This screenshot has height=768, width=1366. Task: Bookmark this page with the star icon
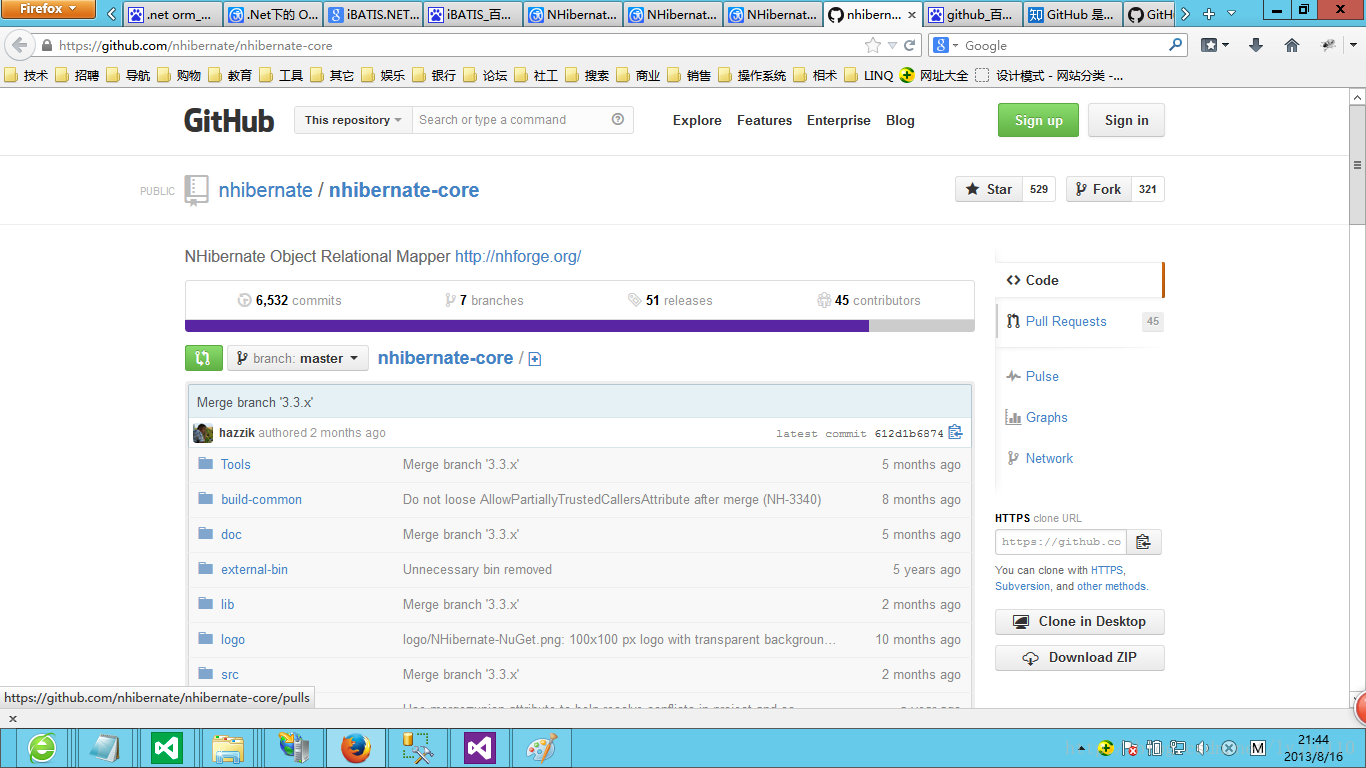[x=873, y=45]
